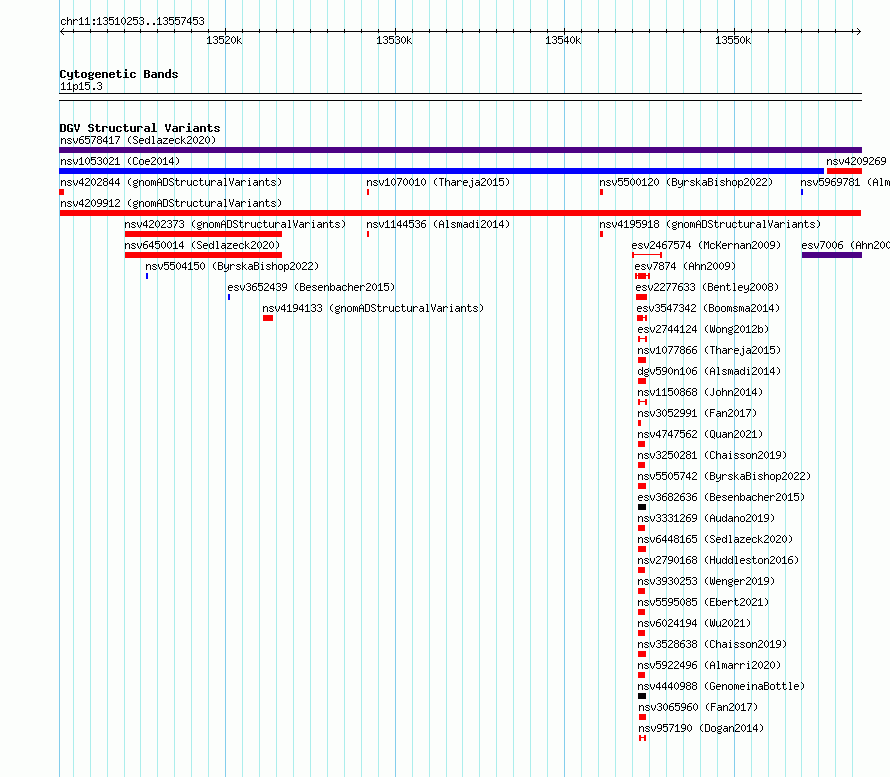This screenshot has height=777, width=890.
Task: Open nsv1144536 (Alsmadi2014) label
Action: 438,224
